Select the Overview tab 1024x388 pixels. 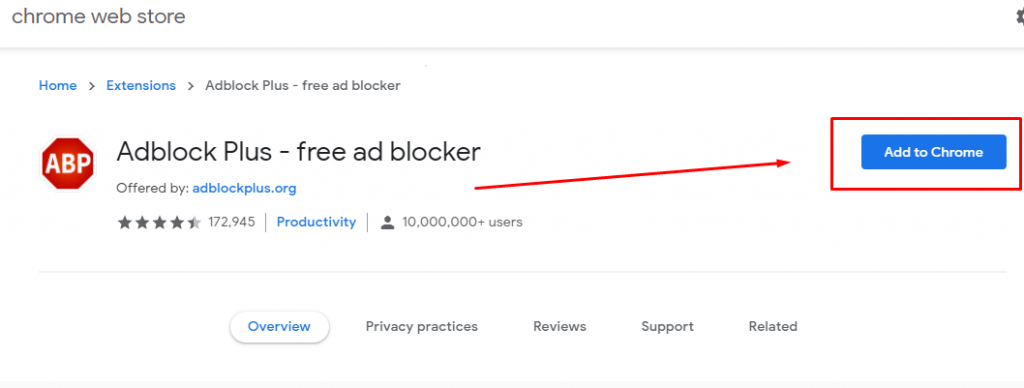(x=280, y=327)
